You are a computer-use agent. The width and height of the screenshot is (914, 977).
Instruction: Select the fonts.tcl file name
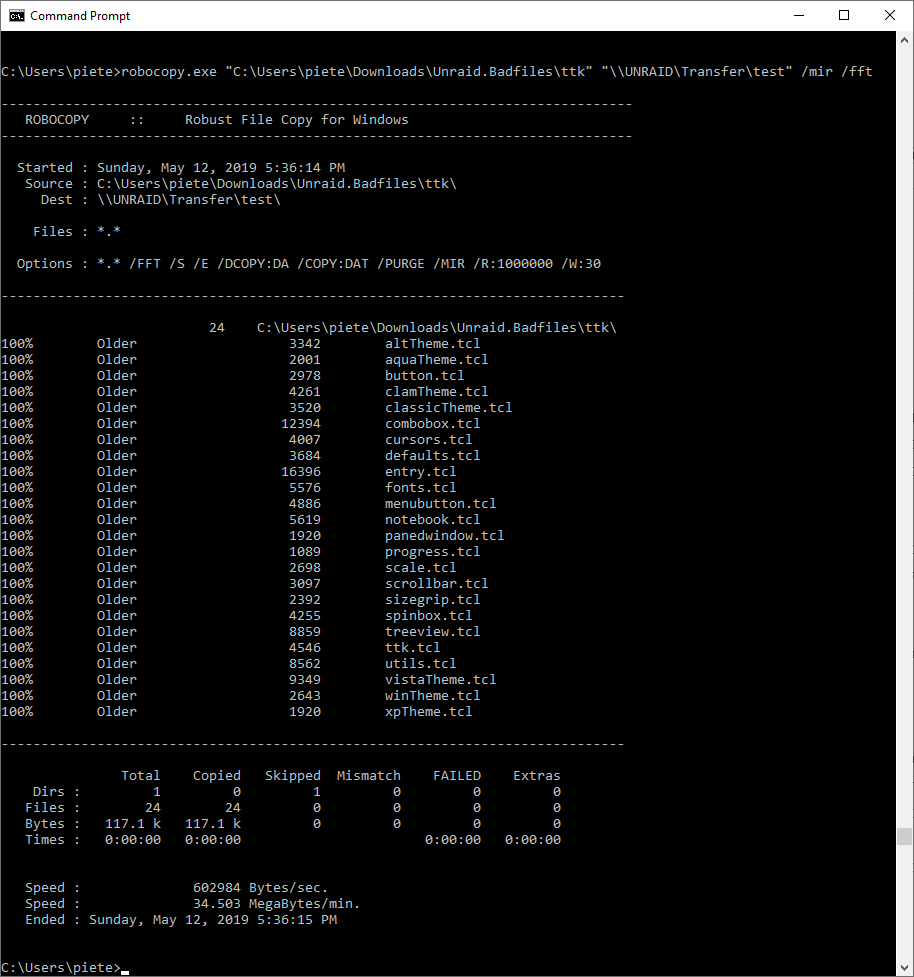point(421,487)
